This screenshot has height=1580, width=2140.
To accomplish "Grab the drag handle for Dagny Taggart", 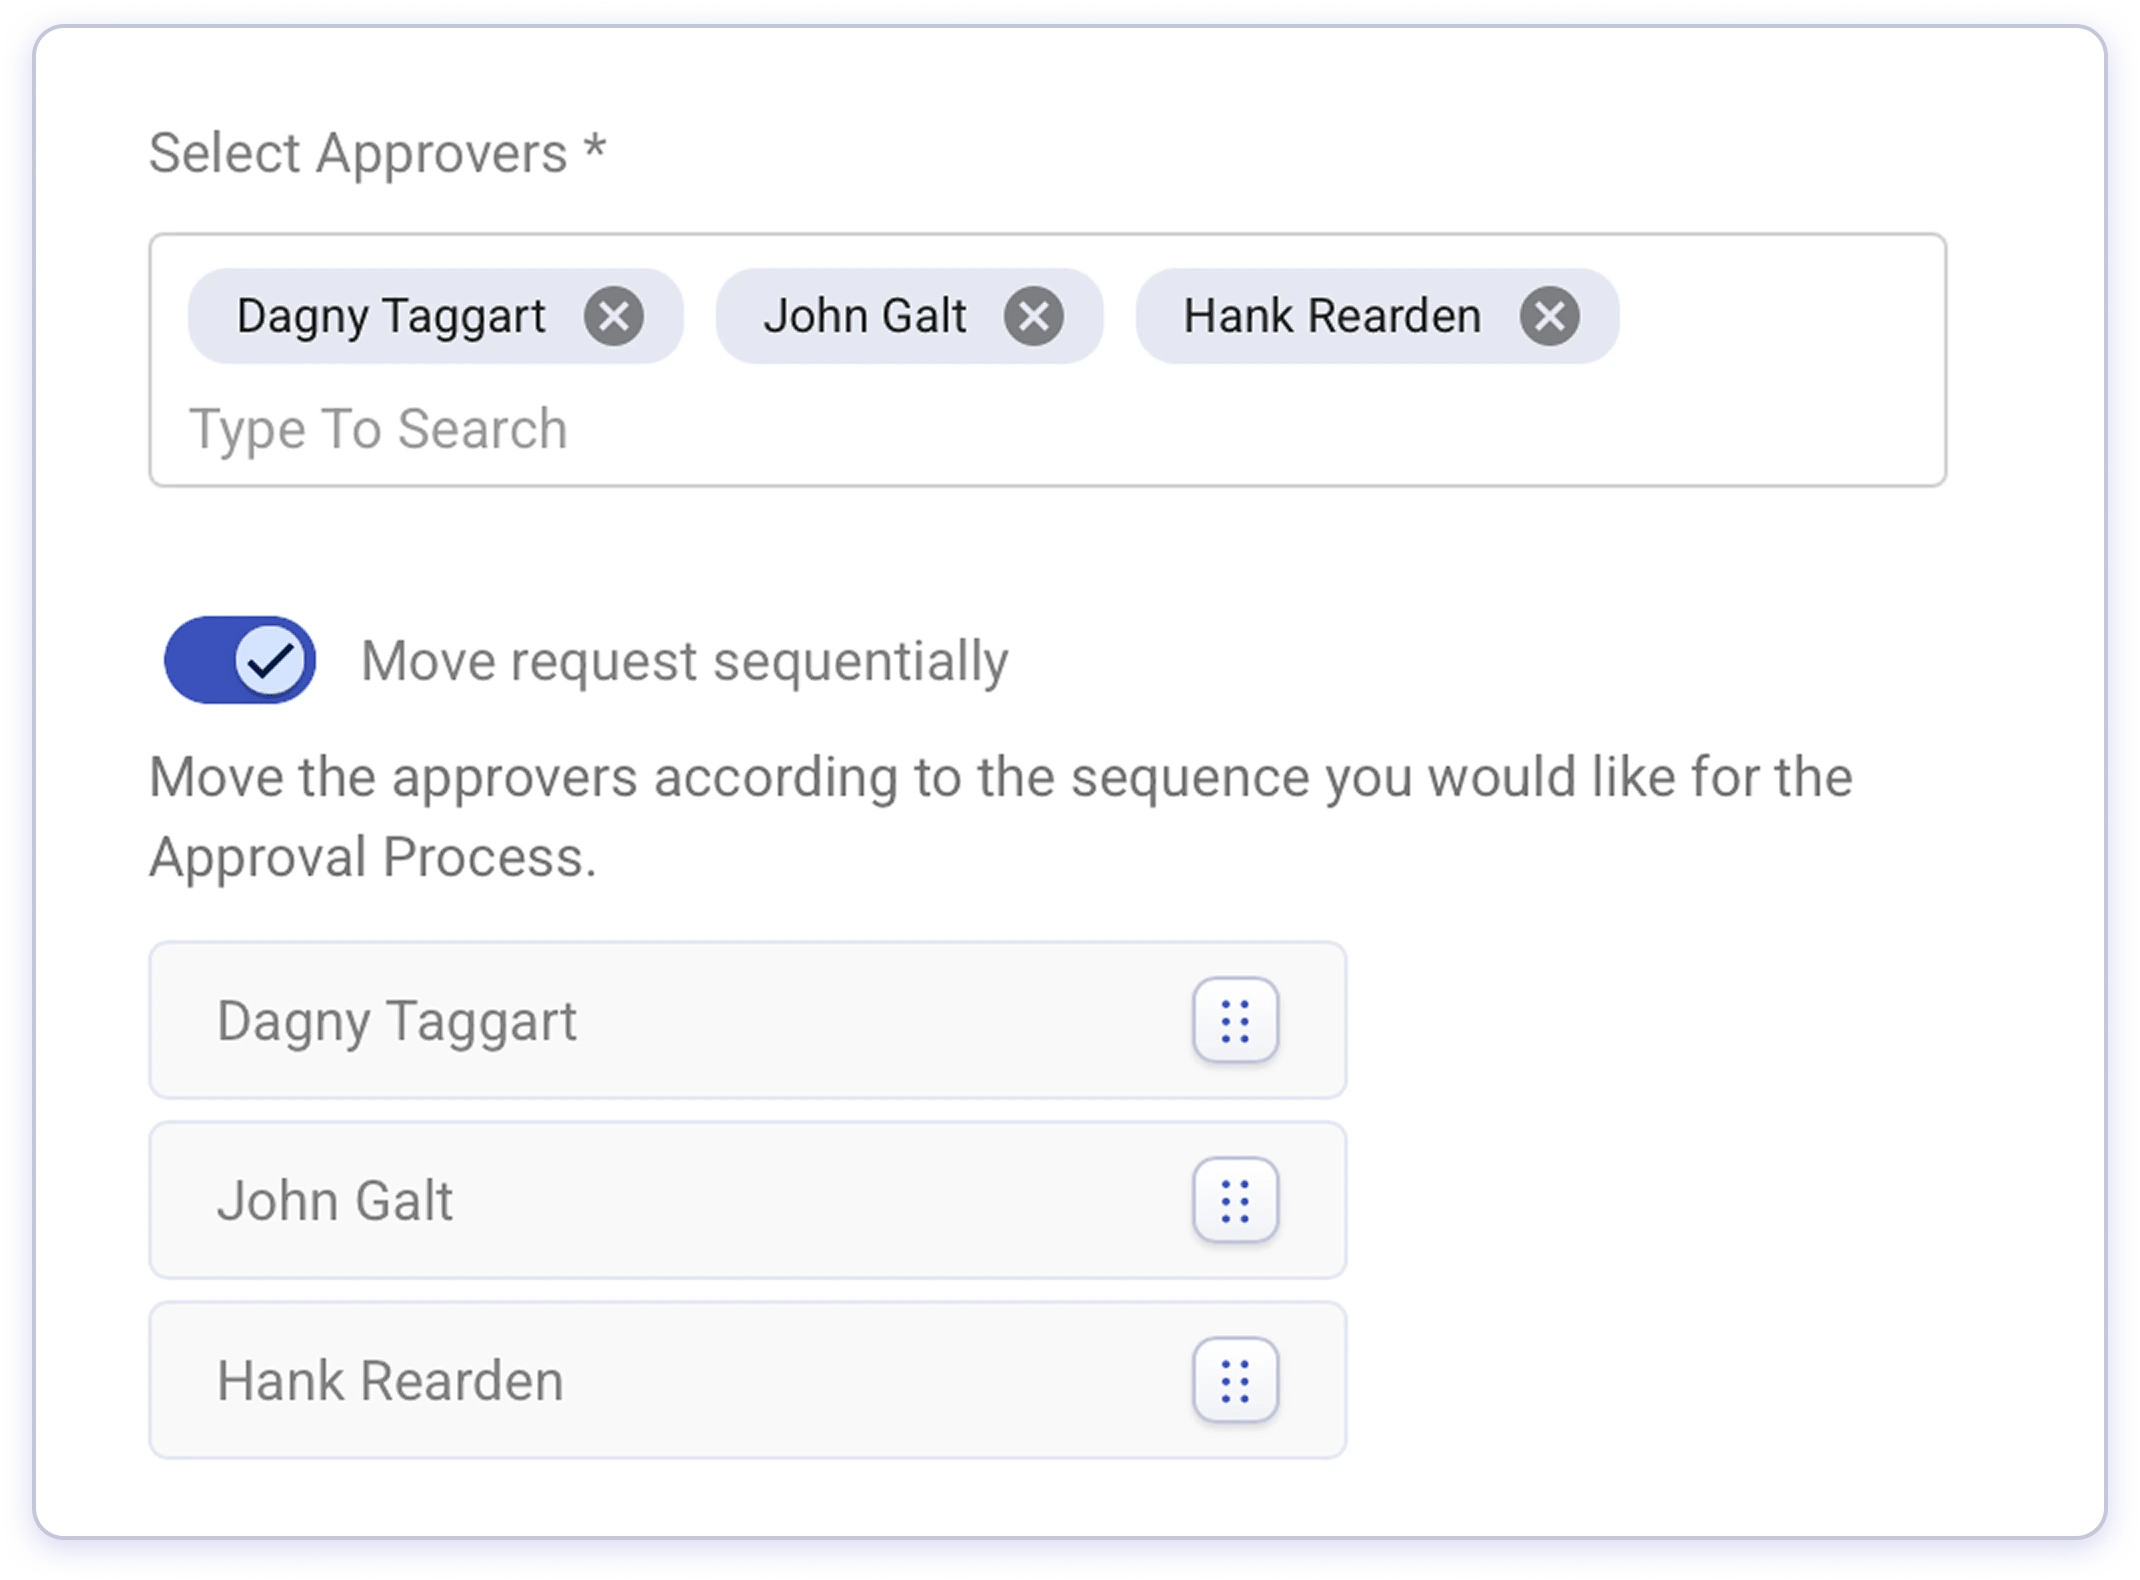I will (x=1235, y=1020).
